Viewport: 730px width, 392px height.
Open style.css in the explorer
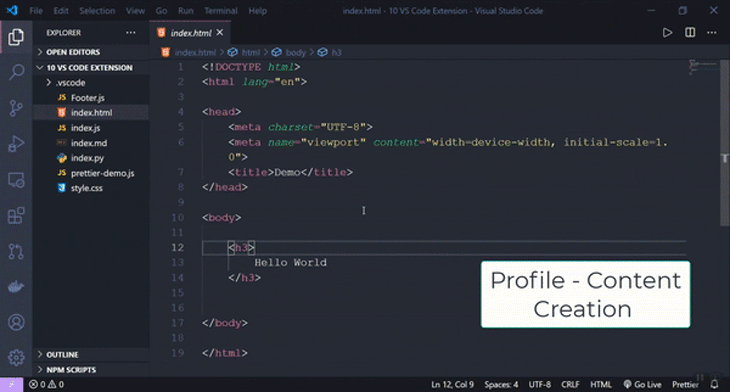pos(87,188)
